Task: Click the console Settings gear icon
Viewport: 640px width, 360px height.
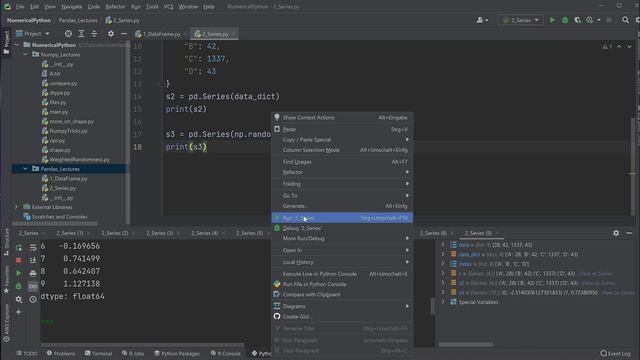Action: 18,299
